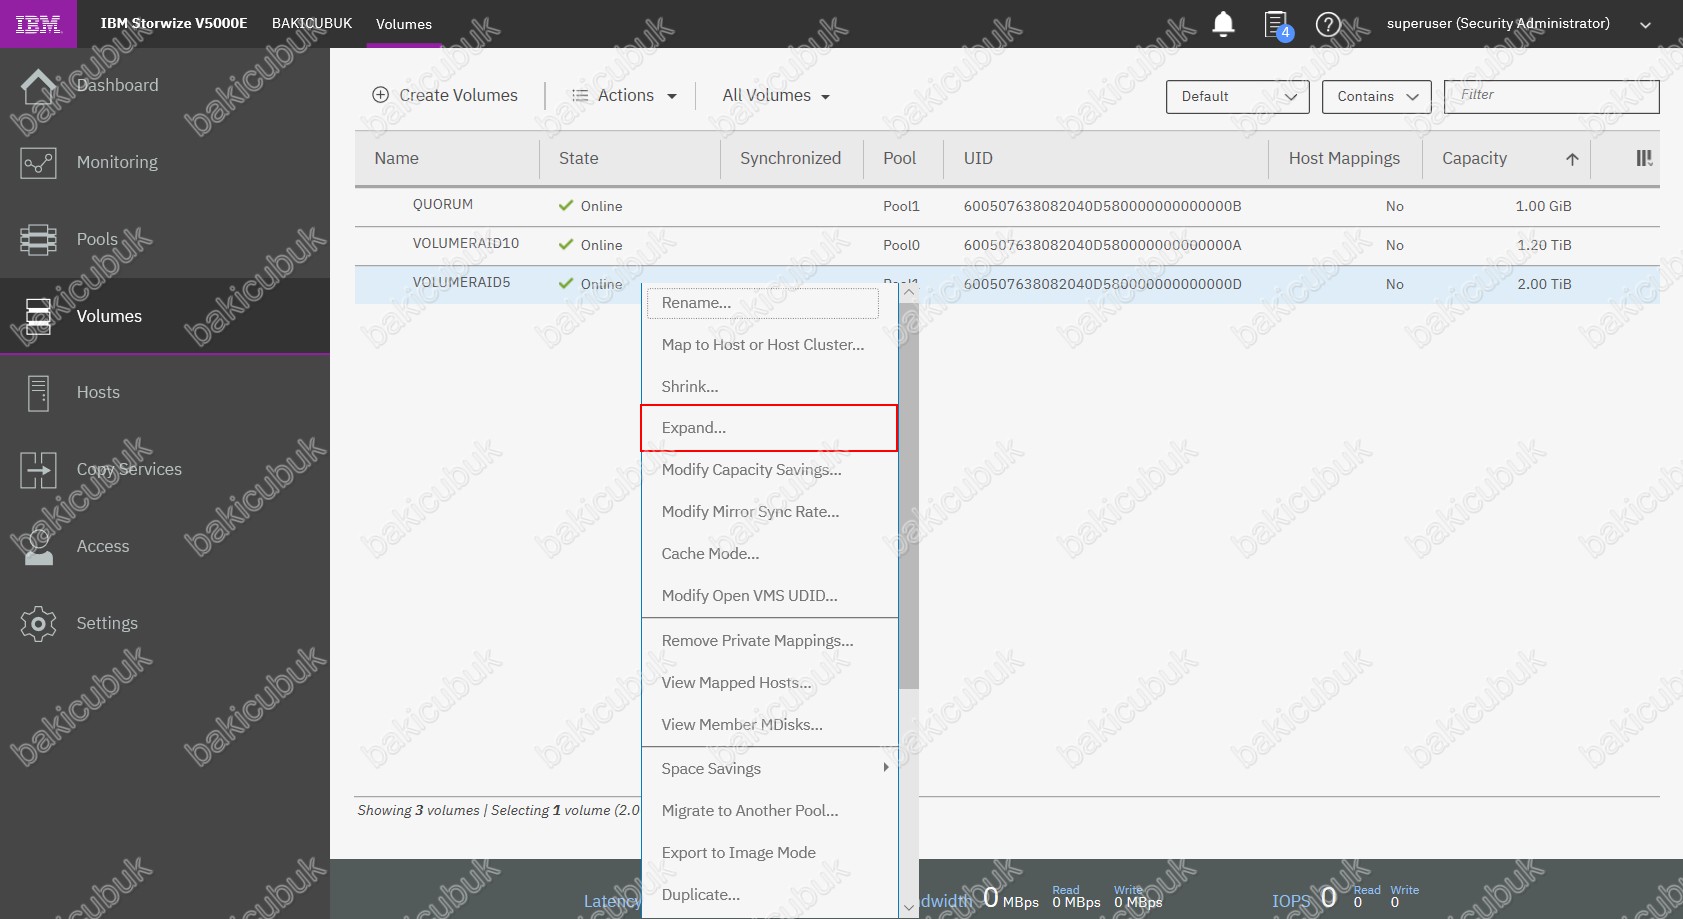Click the list icon beside Actions
Viewport: 1683px width, 919px height.
(x=579, y=96)
